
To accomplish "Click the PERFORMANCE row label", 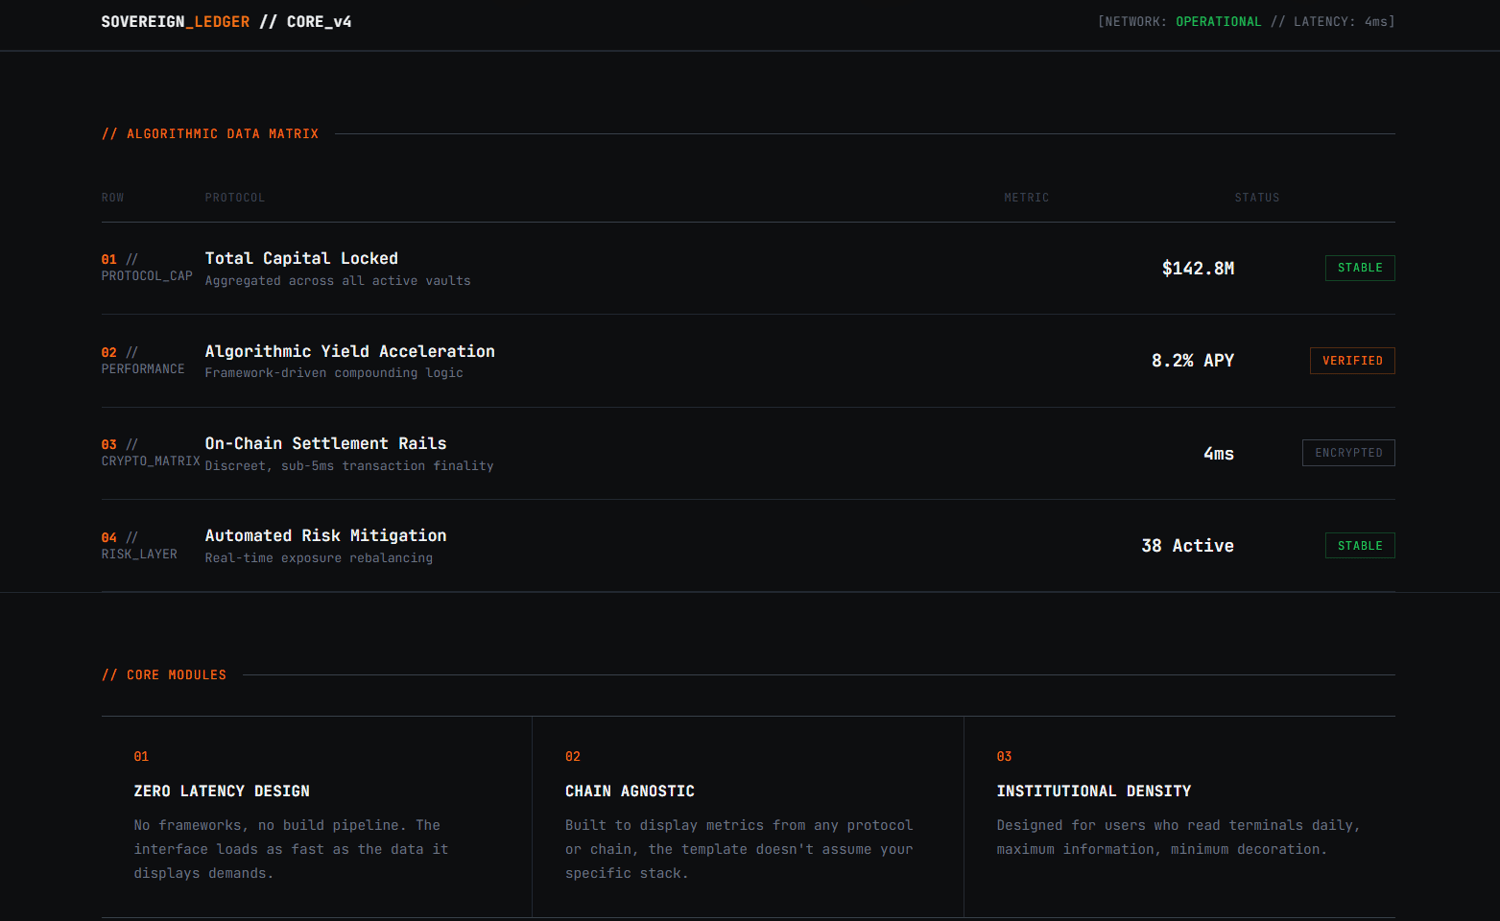I will (143, 369).
